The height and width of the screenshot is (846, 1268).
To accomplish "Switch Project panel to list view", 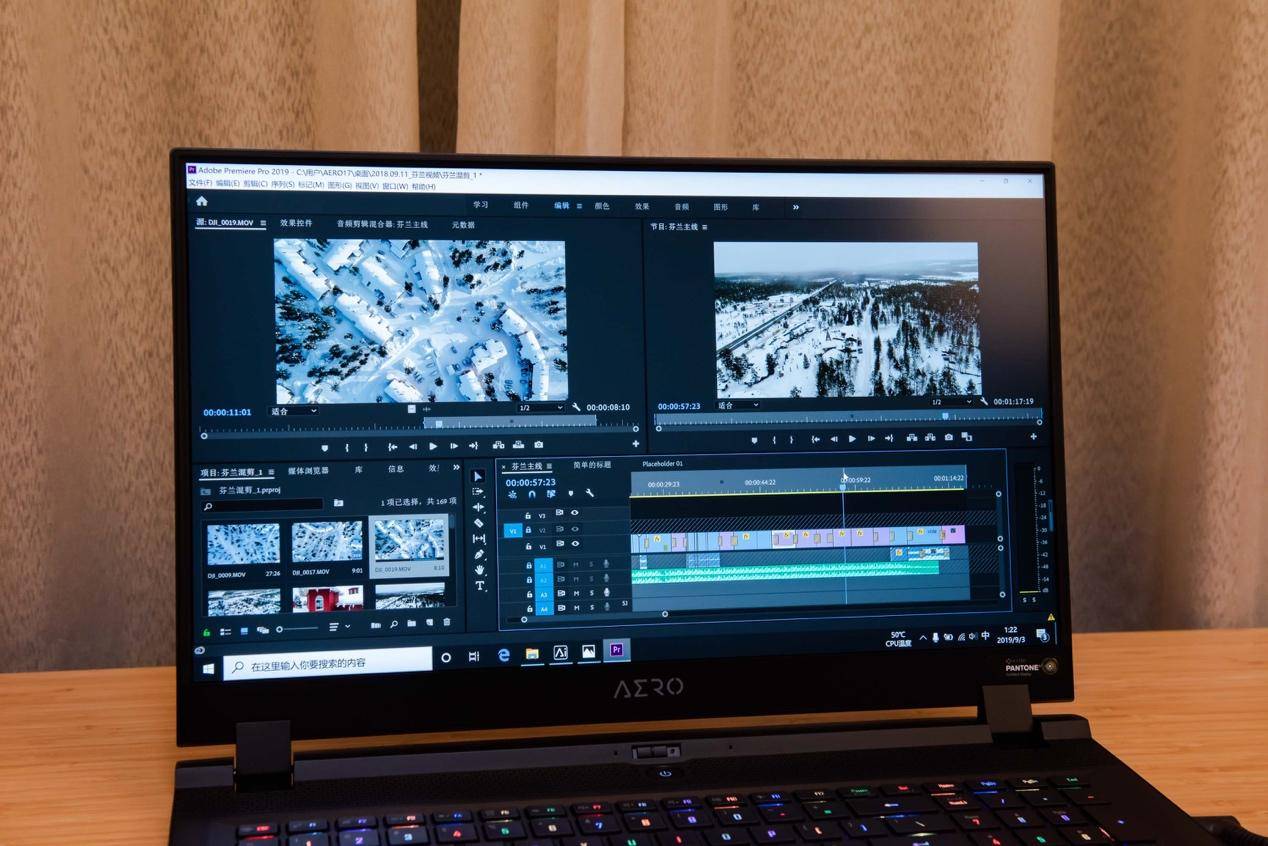I will click(225, 631).
